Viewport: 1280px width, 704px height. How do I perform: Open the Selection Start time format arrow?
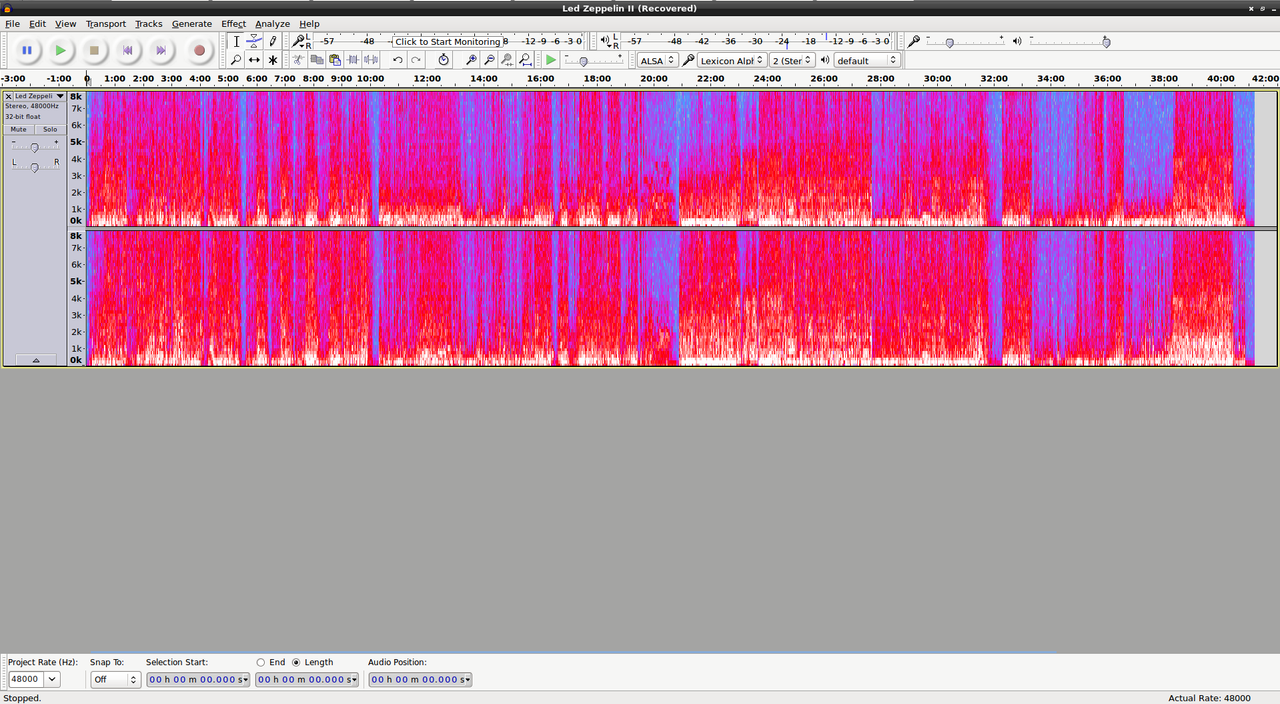pyautogui.click(x=244, y=679)
